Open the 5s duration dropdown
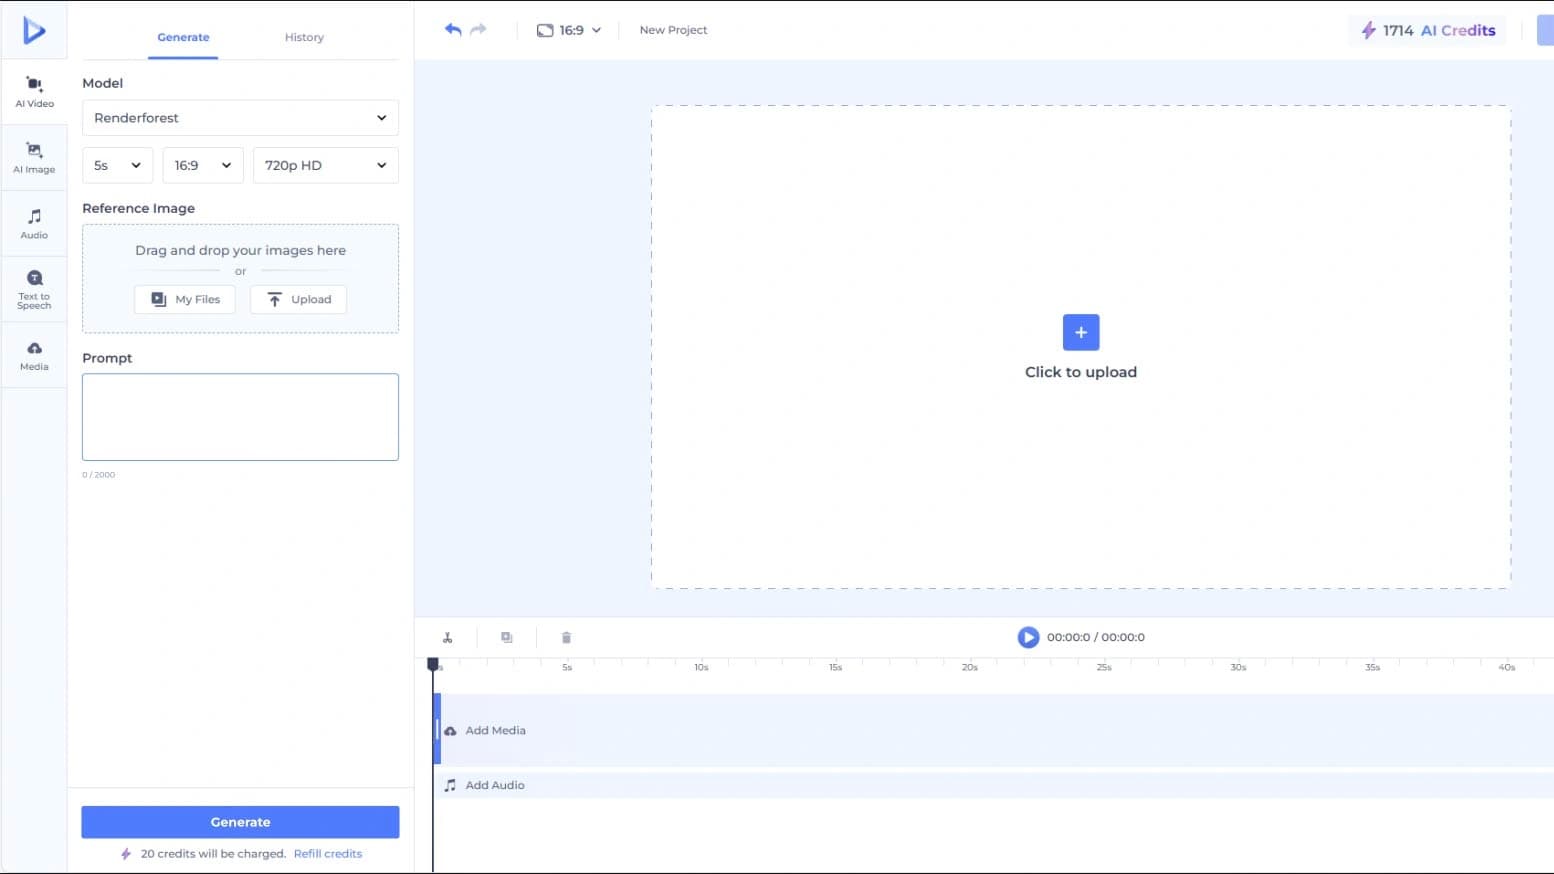 pyautogui.click(x=117, y=166)
